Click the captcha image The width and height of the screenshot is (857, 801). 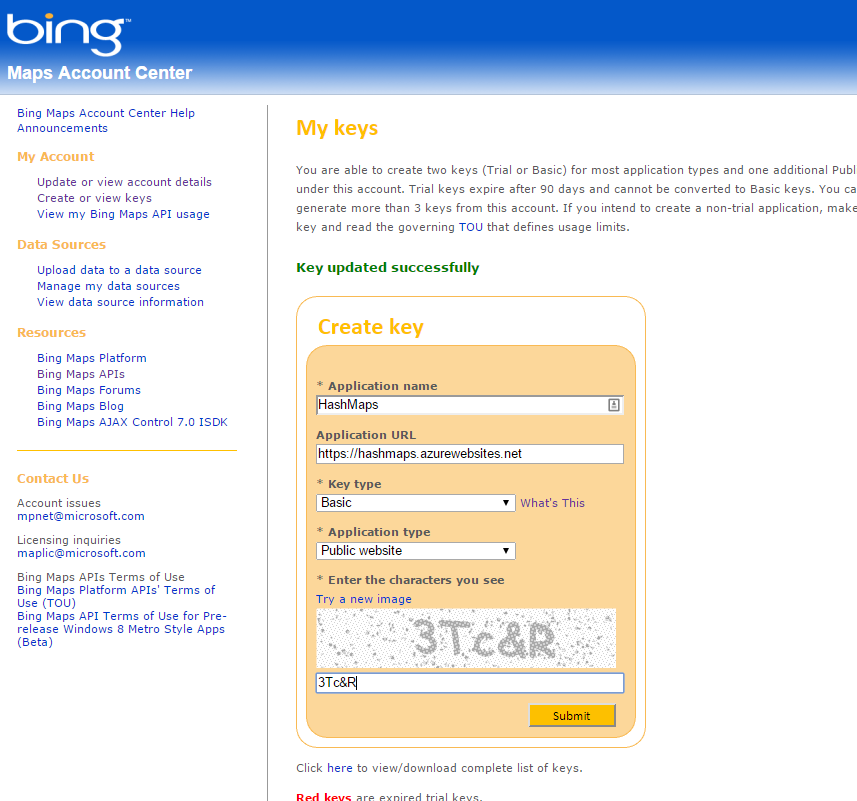(466, 638)
